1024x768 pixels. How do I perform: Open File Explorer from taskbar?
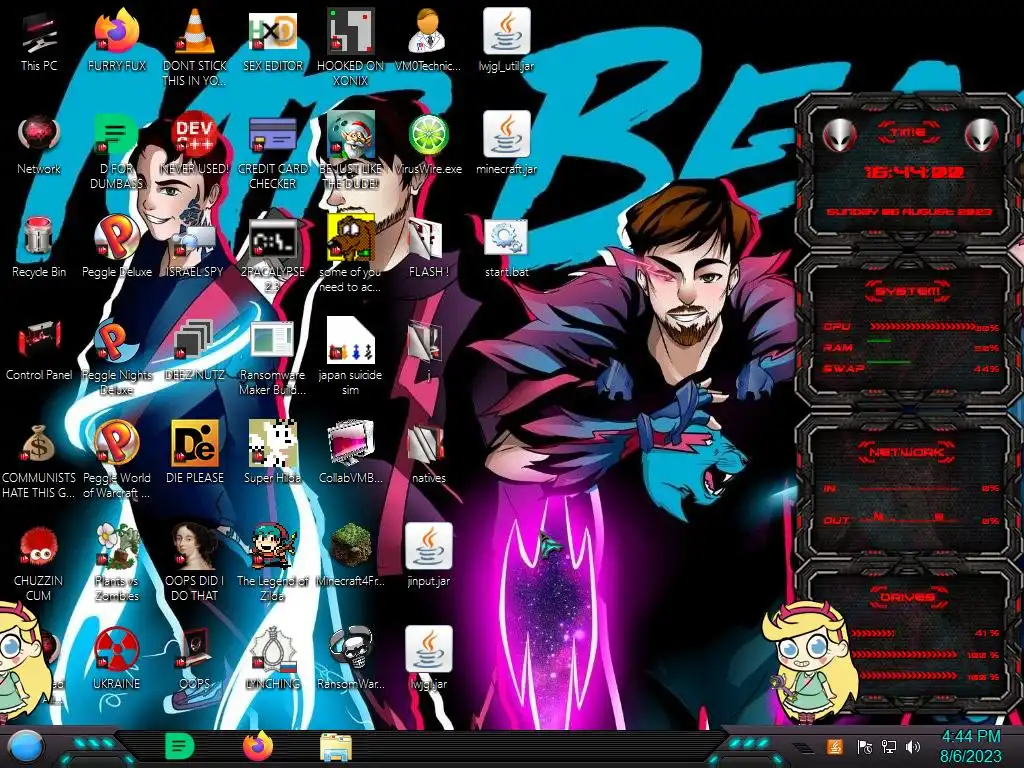tap(336, 747)
